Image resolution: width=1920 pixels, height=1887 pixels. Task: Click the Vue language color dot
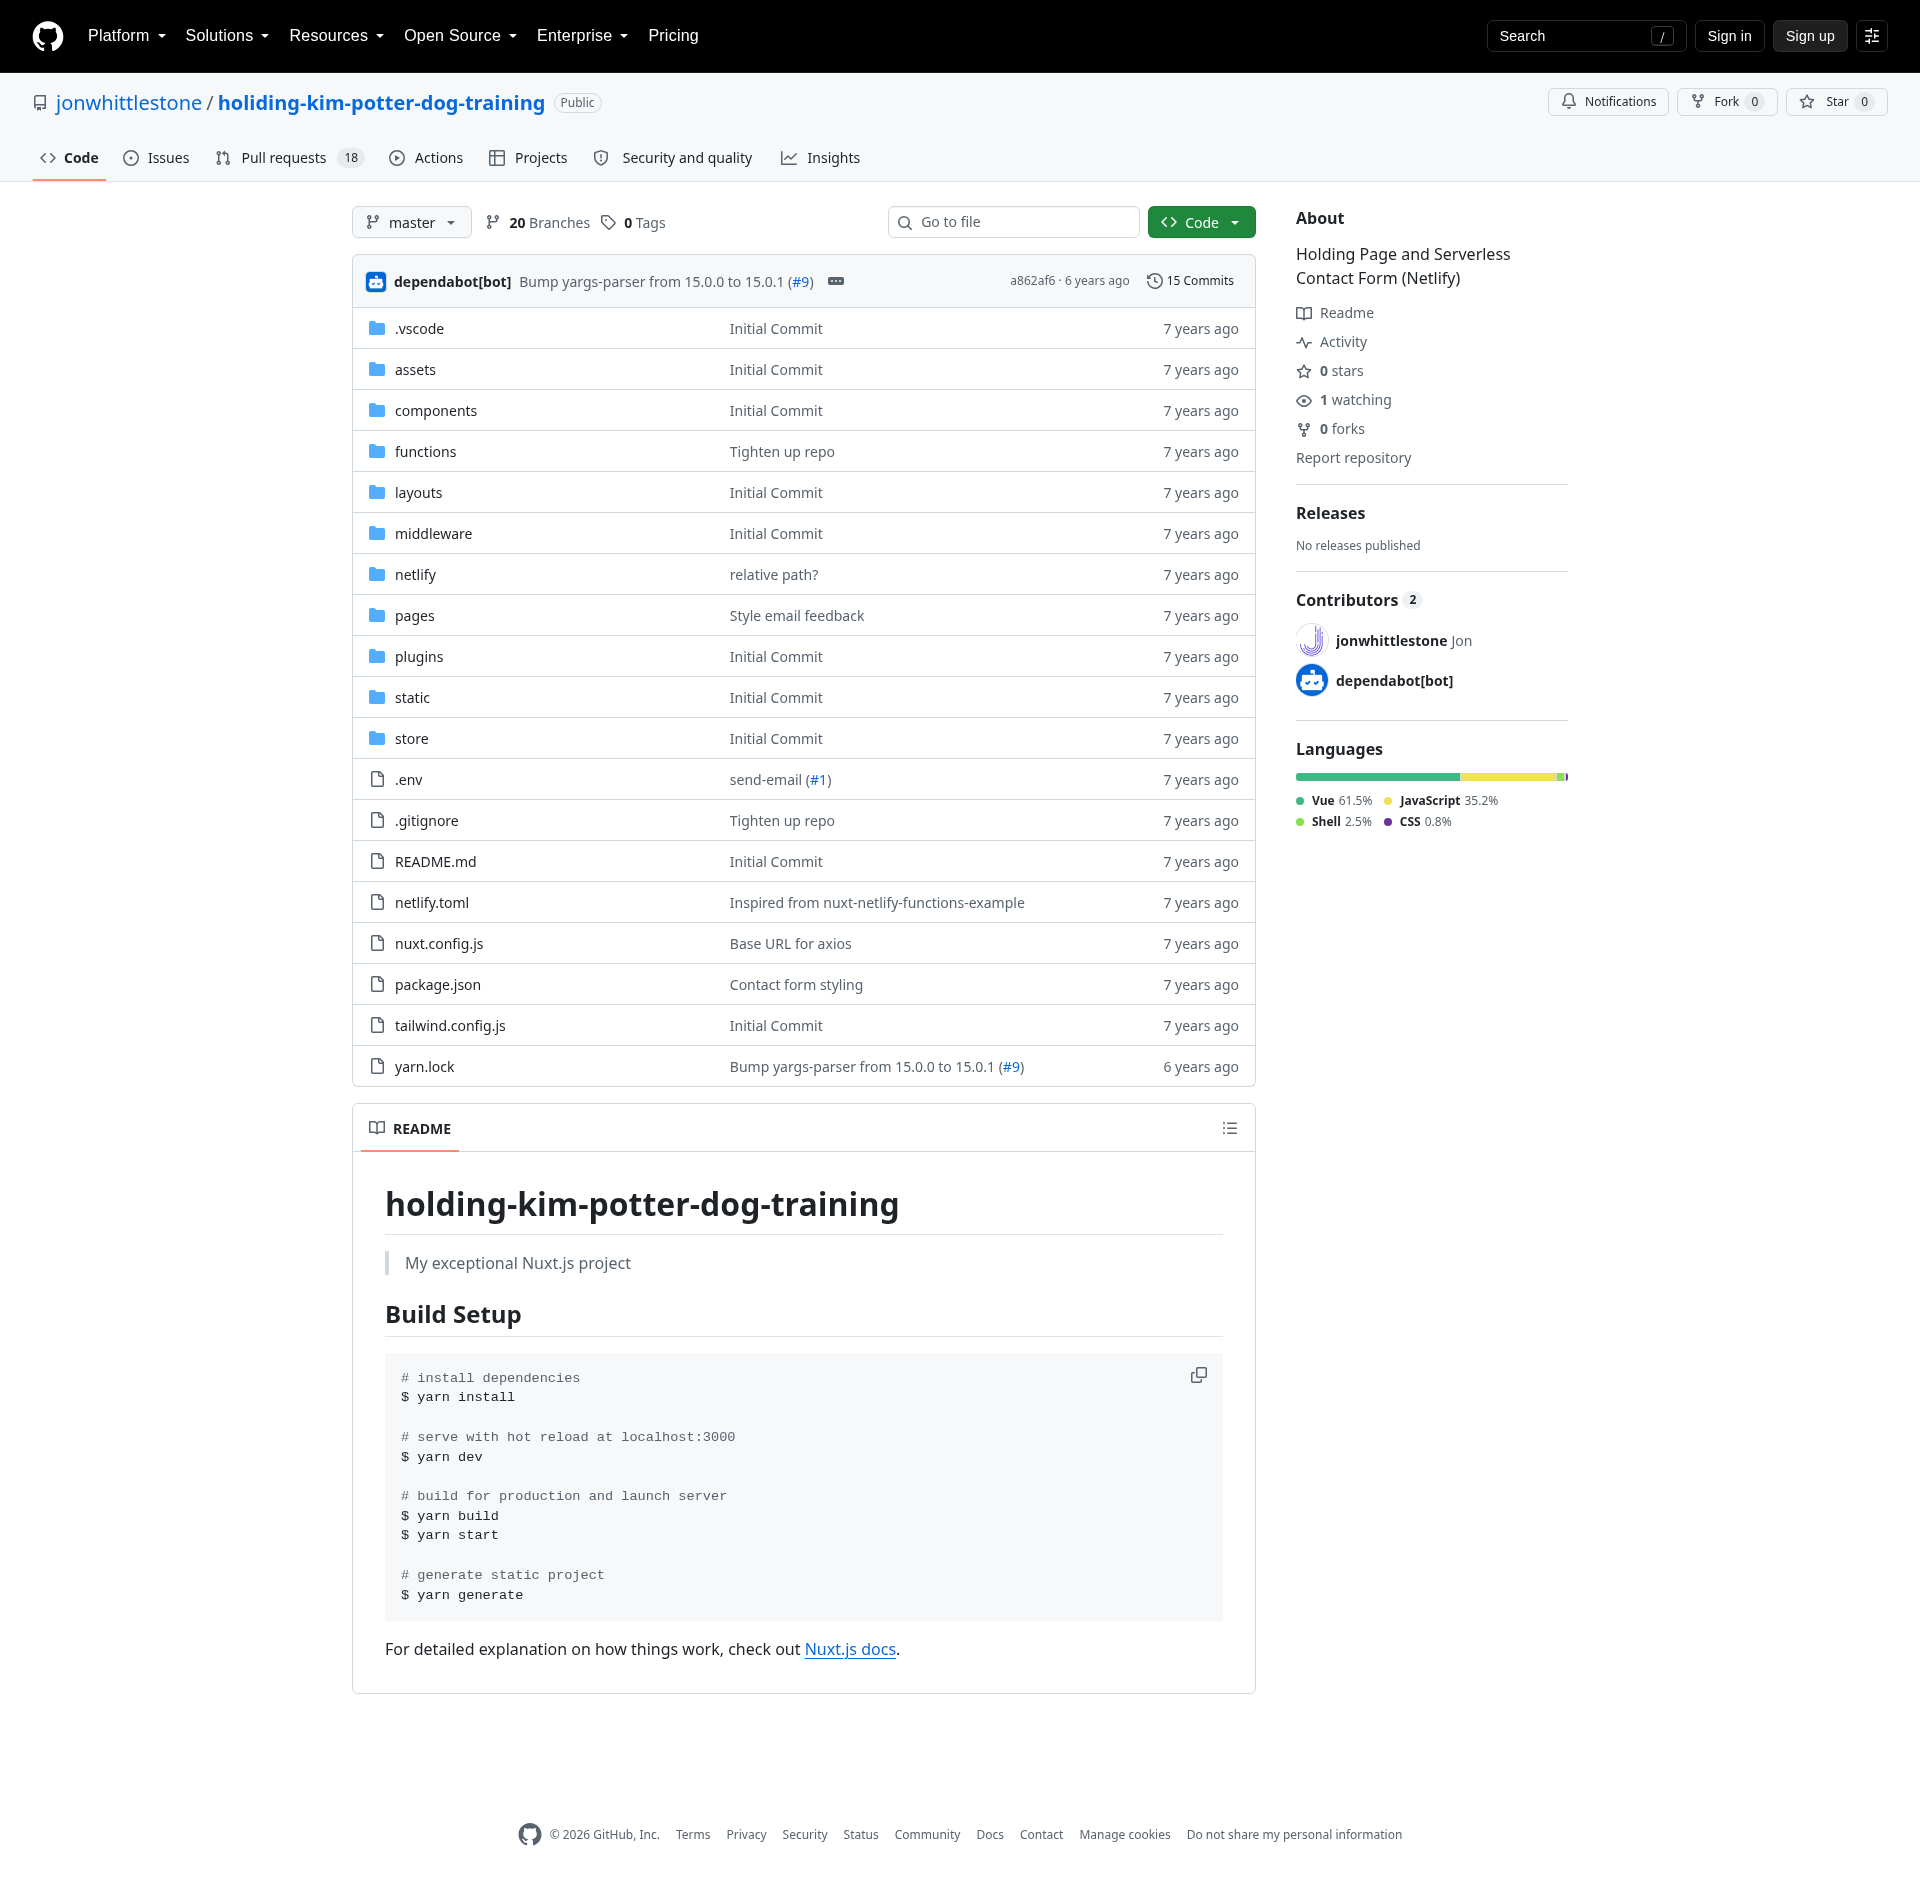tap(1300, 801)
